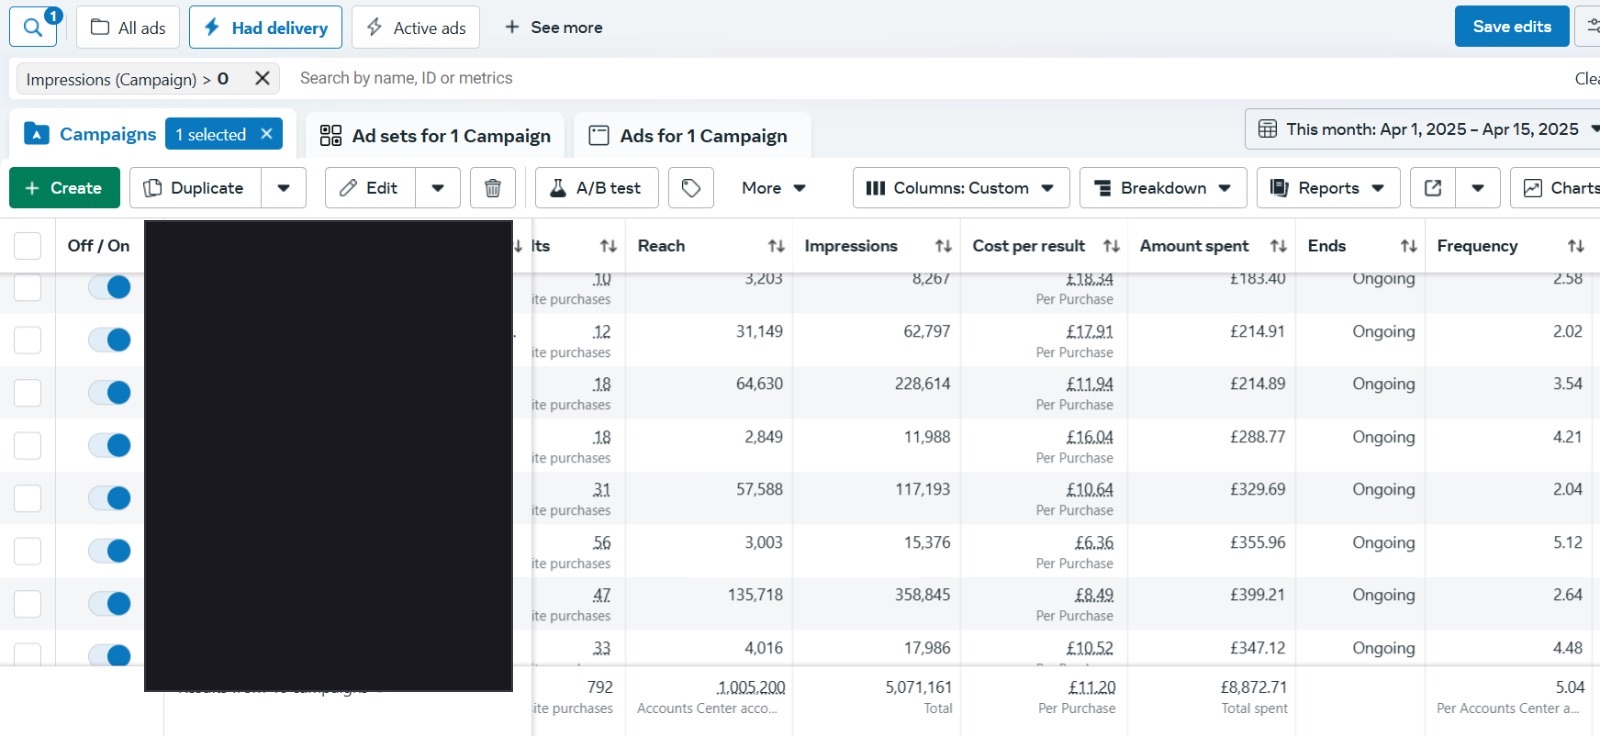The image size is (1600, 736).
Task: Click the 135,718 reach cell
Action: pos(755,595)
